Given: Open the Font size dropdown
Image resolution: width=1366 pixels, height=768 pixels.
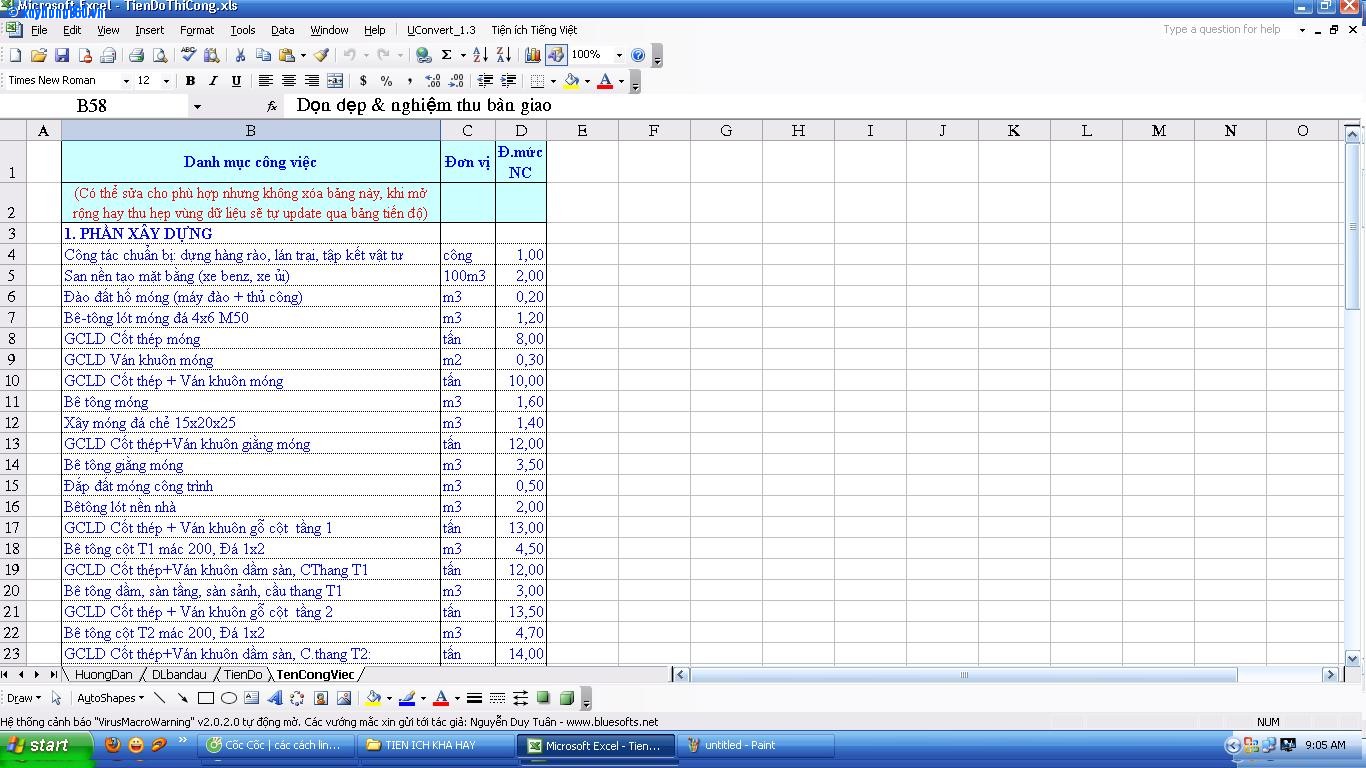Looking at the screenshot, I should pyautogui.click(x=166, y=81).
